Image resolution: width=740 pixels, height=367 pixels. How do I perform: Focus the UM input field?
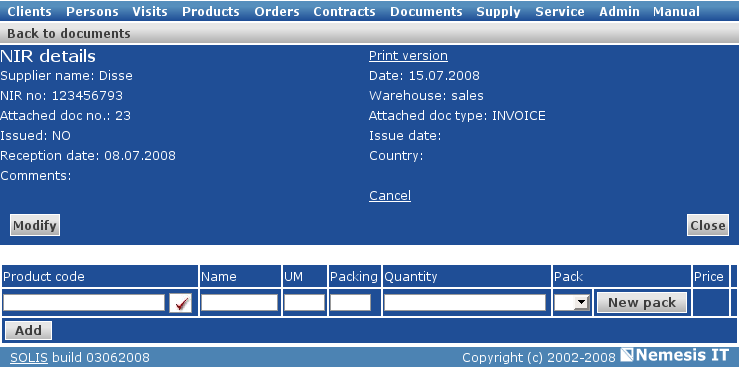[x=304, y=303]
